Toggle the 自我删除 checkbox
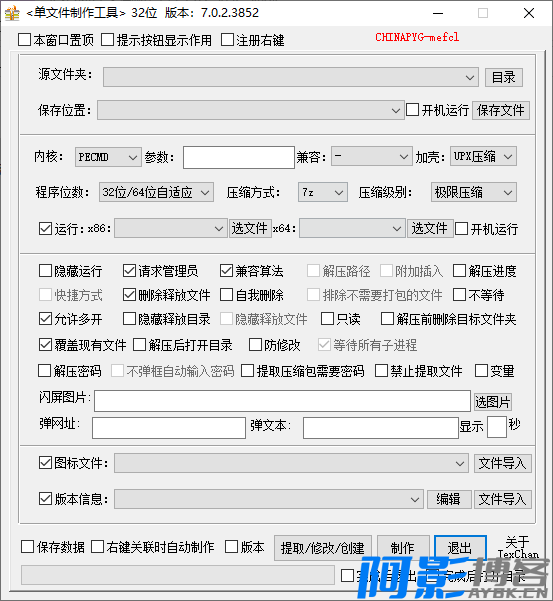The image size is (553, 601). (226, 295)
